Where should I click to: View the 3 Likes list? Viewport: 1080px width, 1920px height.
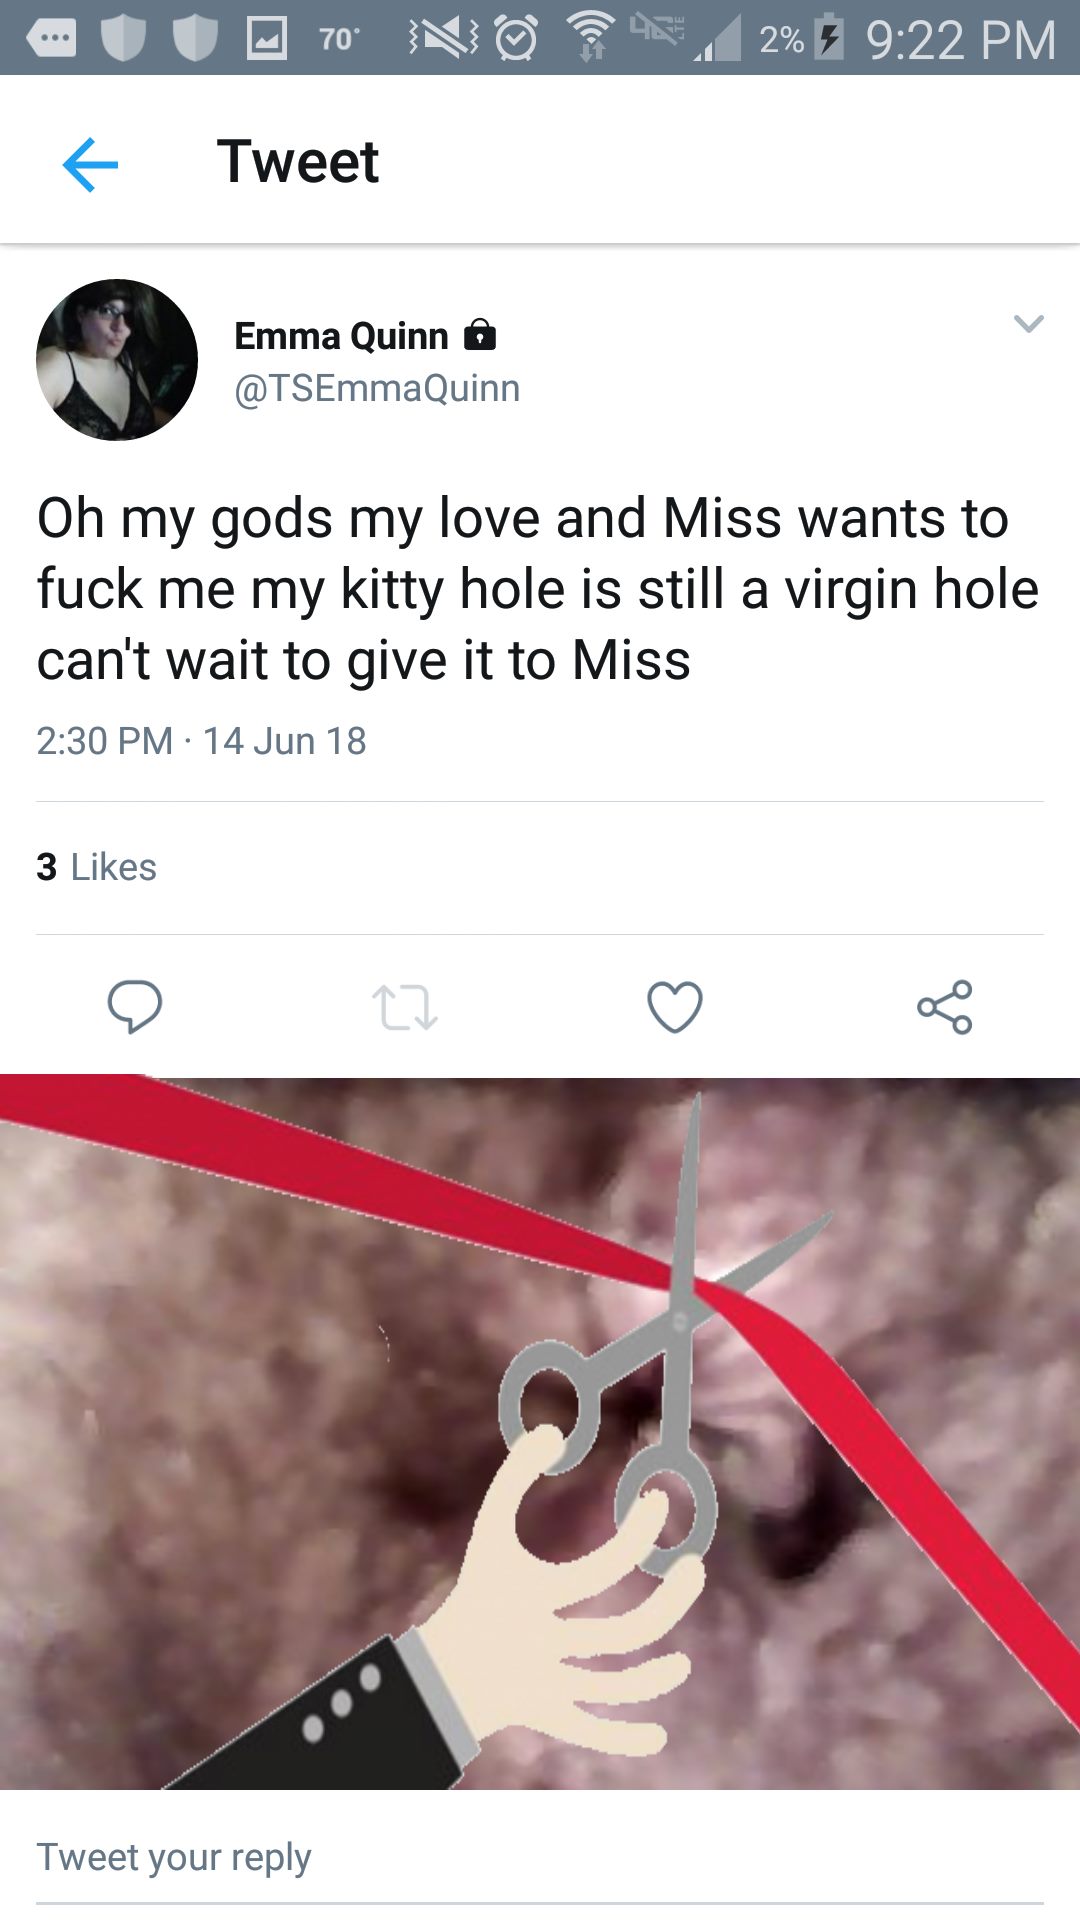point(97,867)
